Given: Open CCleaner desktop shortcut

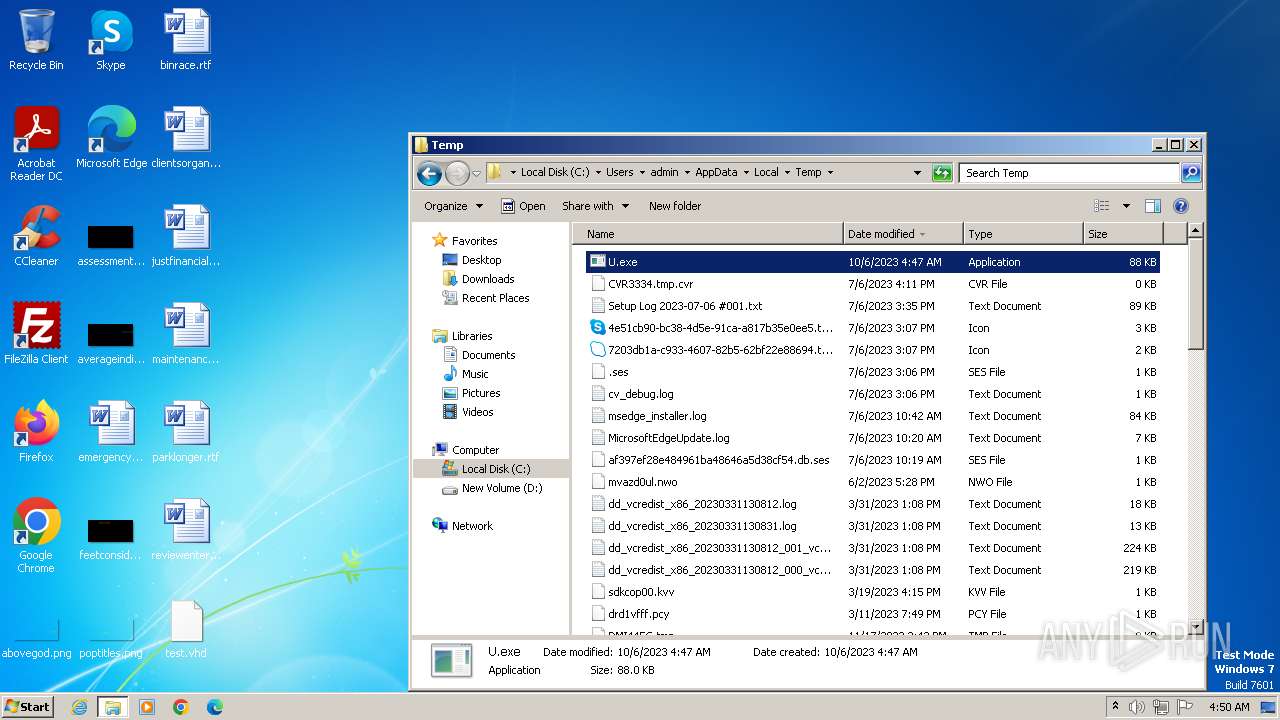Looking at the screenshot, I should click(36, 236).
